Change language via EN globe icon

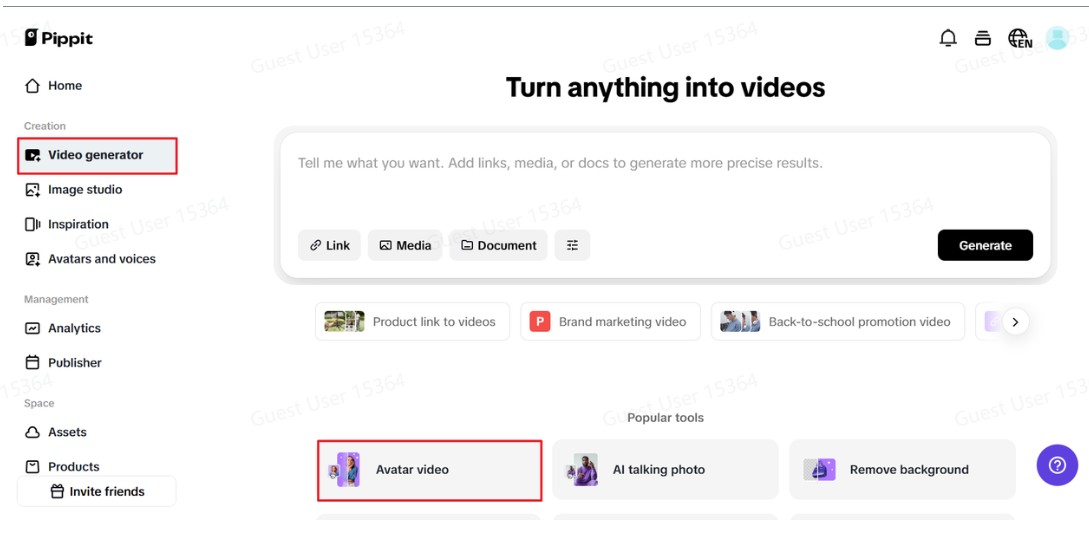[1020, 38]
